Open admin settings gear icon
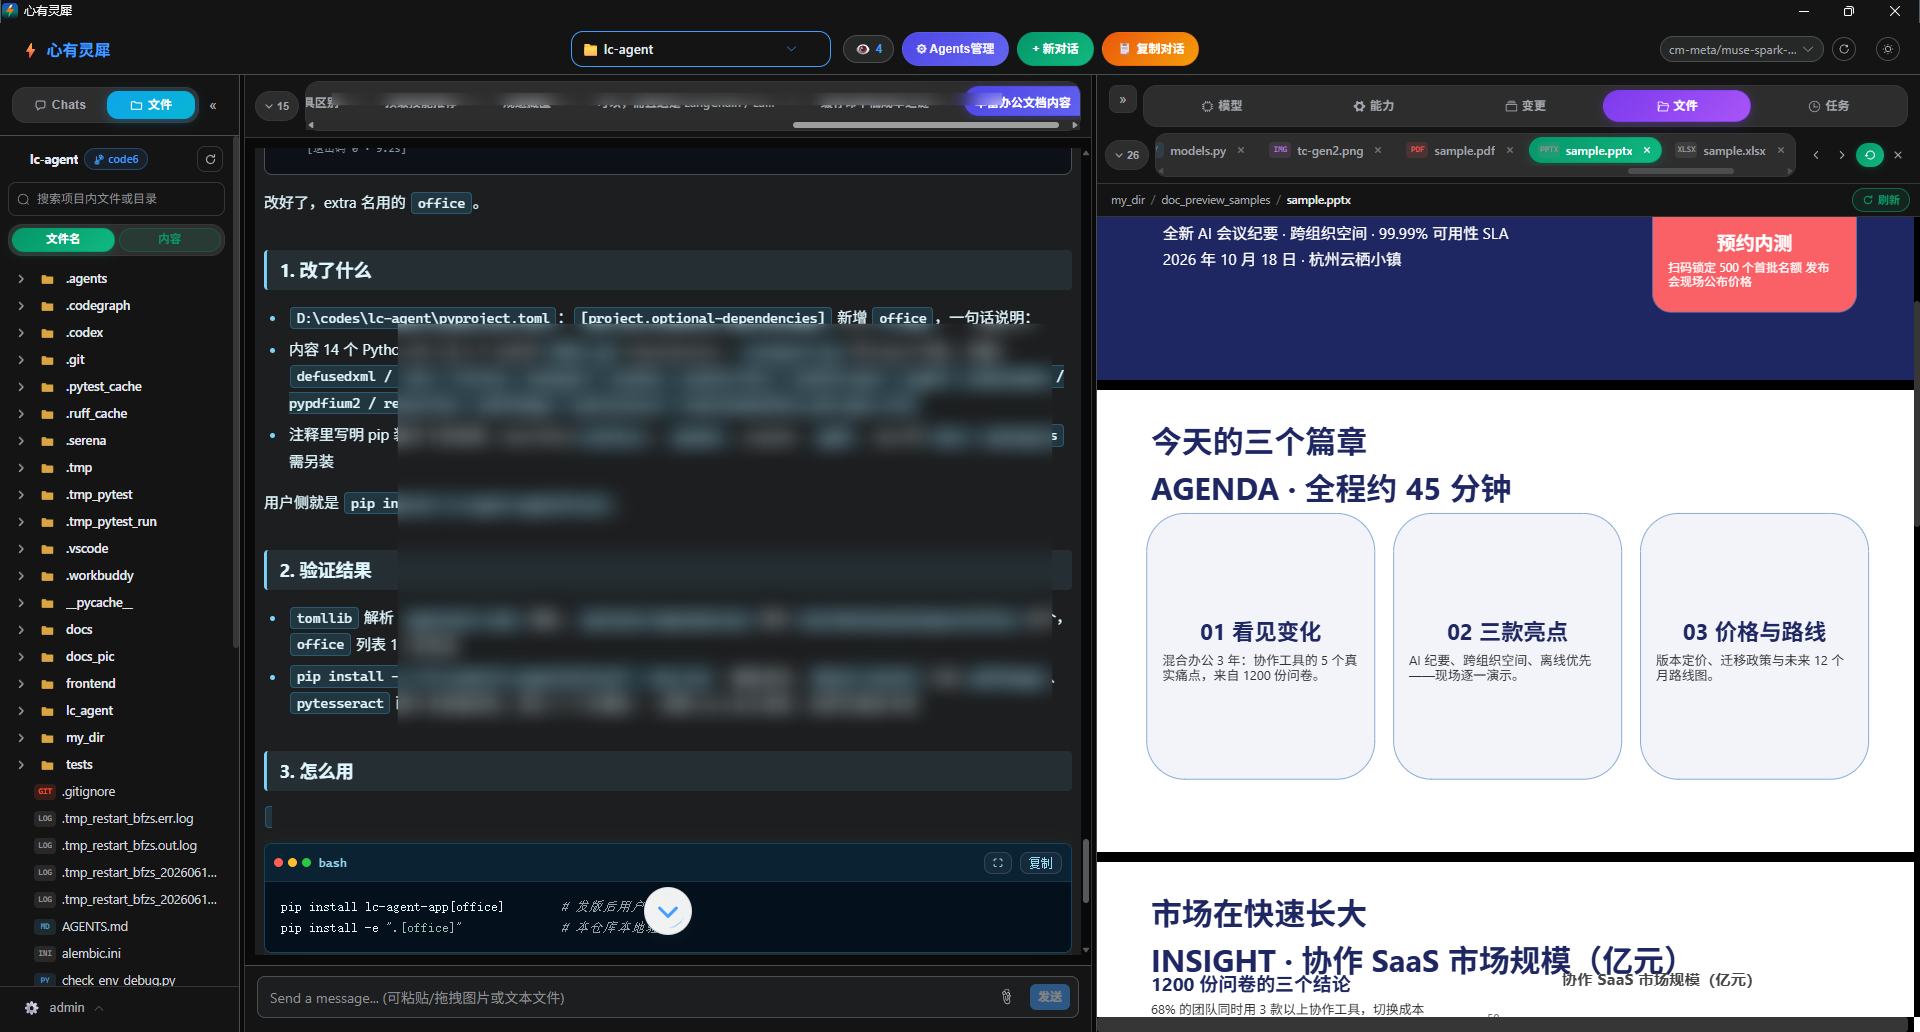 coord(32,1008)
